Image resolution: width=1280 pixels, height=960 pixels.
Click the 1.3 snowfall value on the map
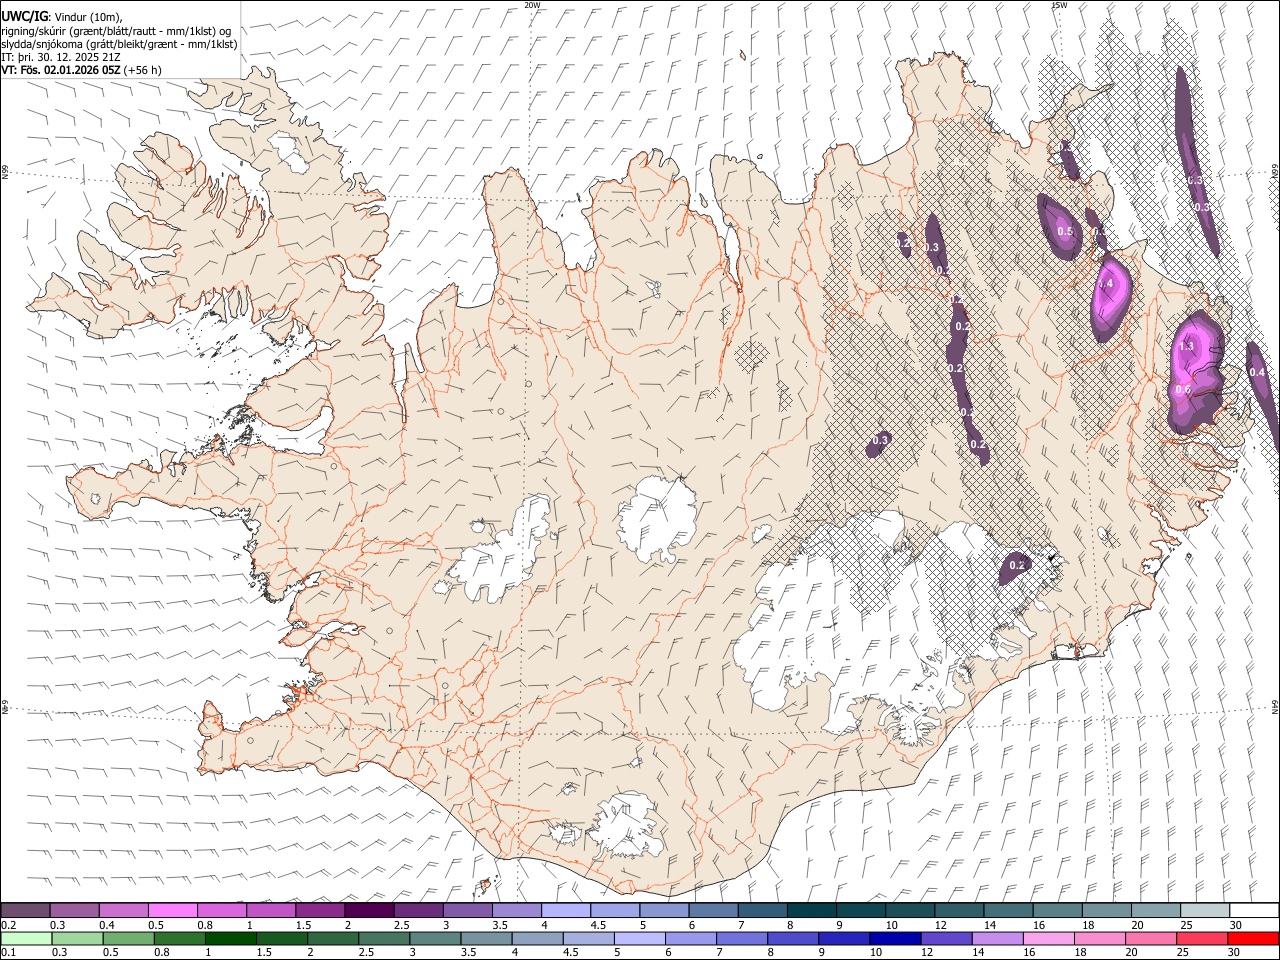(1187, 346)
